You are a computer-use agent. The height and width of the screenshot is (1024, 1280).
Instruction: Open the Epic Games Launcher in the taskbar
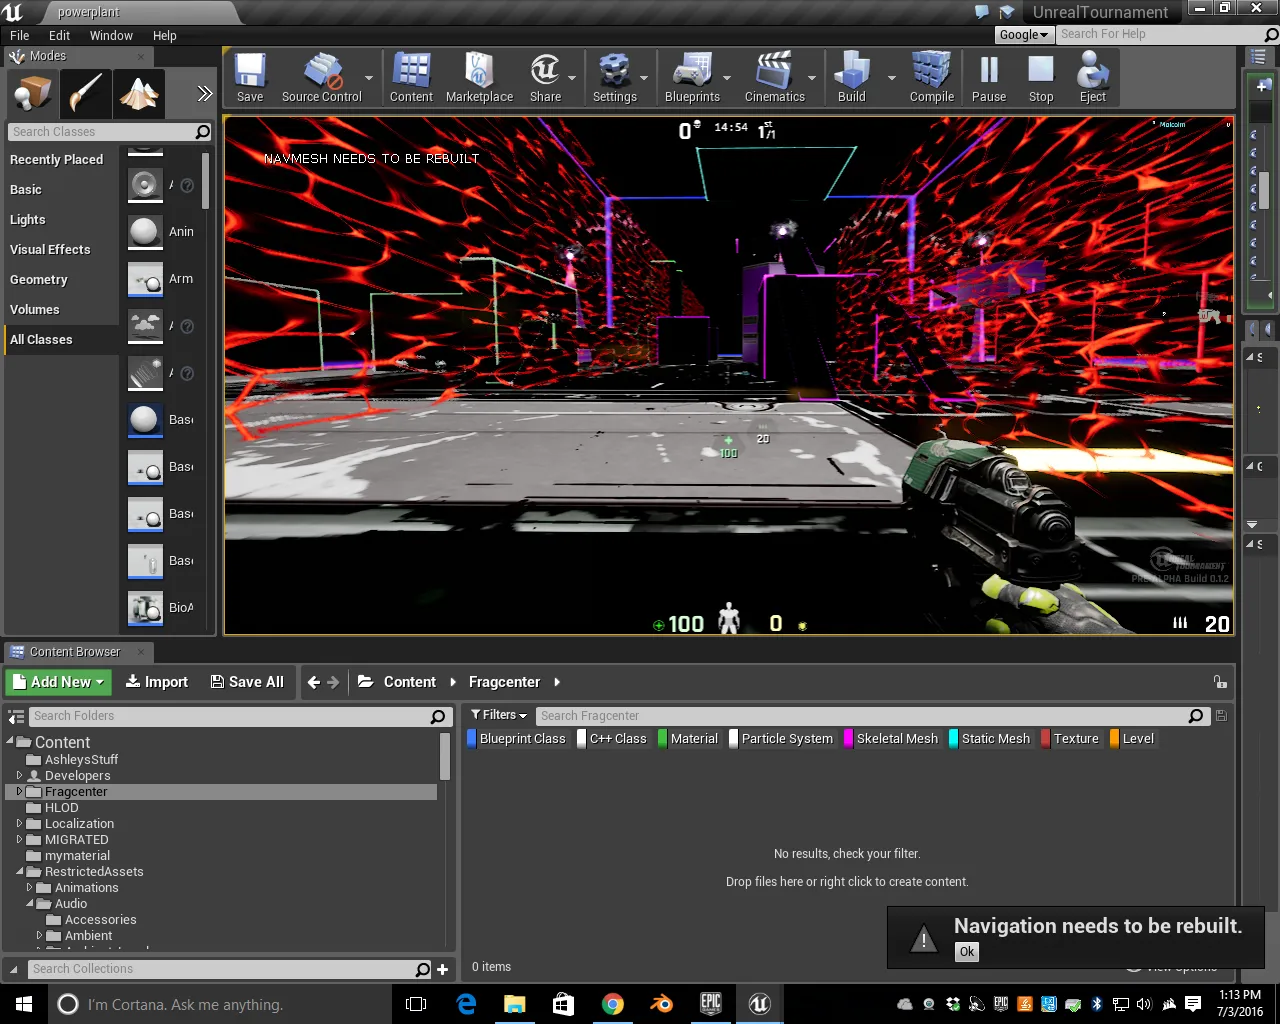[x=711, y=1004]
